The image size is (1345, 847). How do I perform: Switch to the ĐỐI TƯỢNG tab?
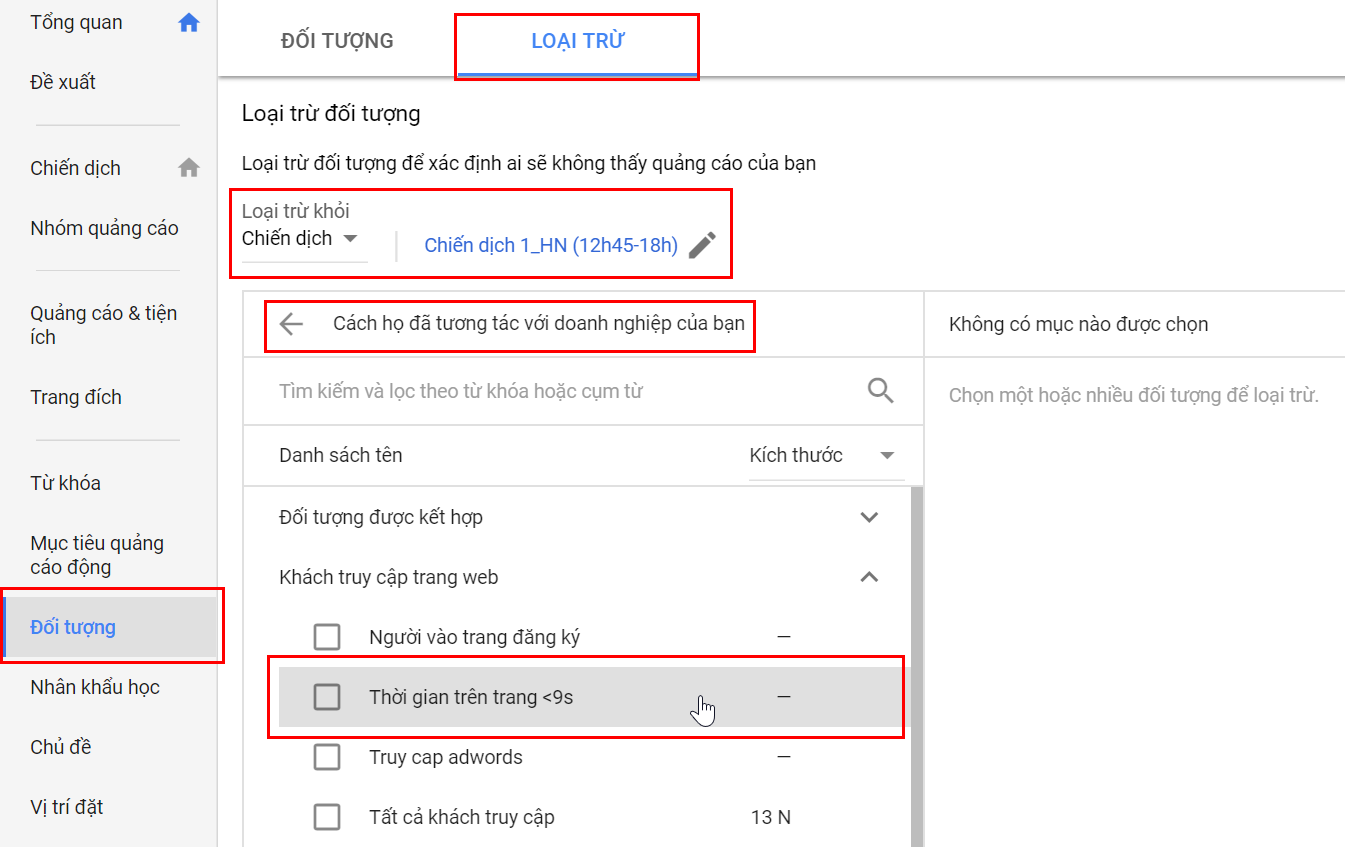click(x=337, y=41)
